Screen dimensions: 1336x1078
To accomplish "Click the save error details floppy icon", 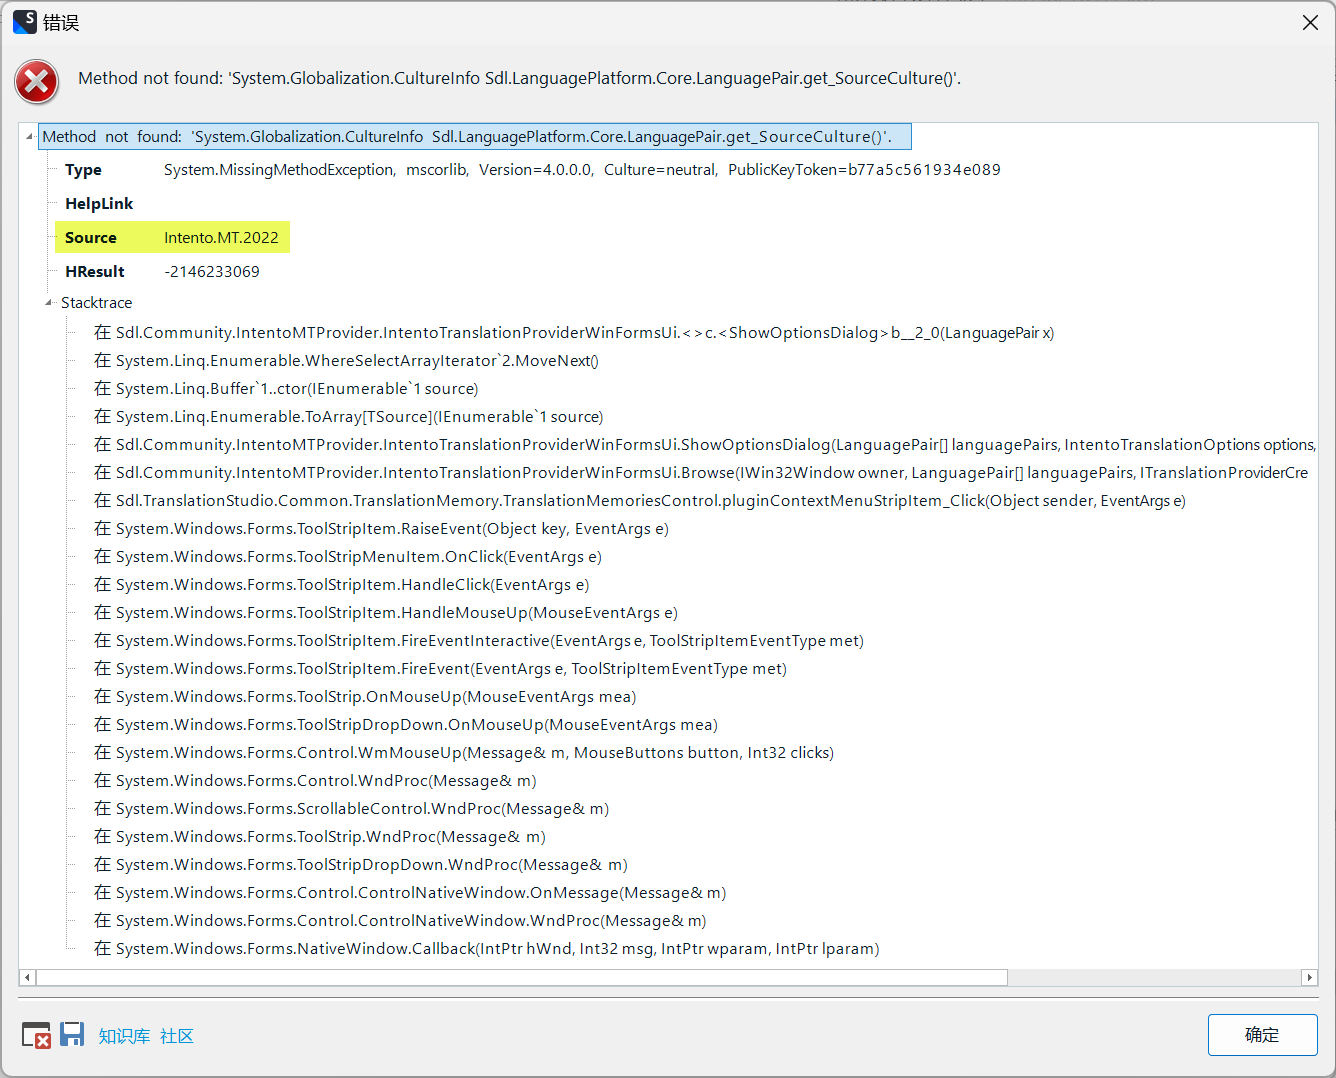I will pos(72,1034).
